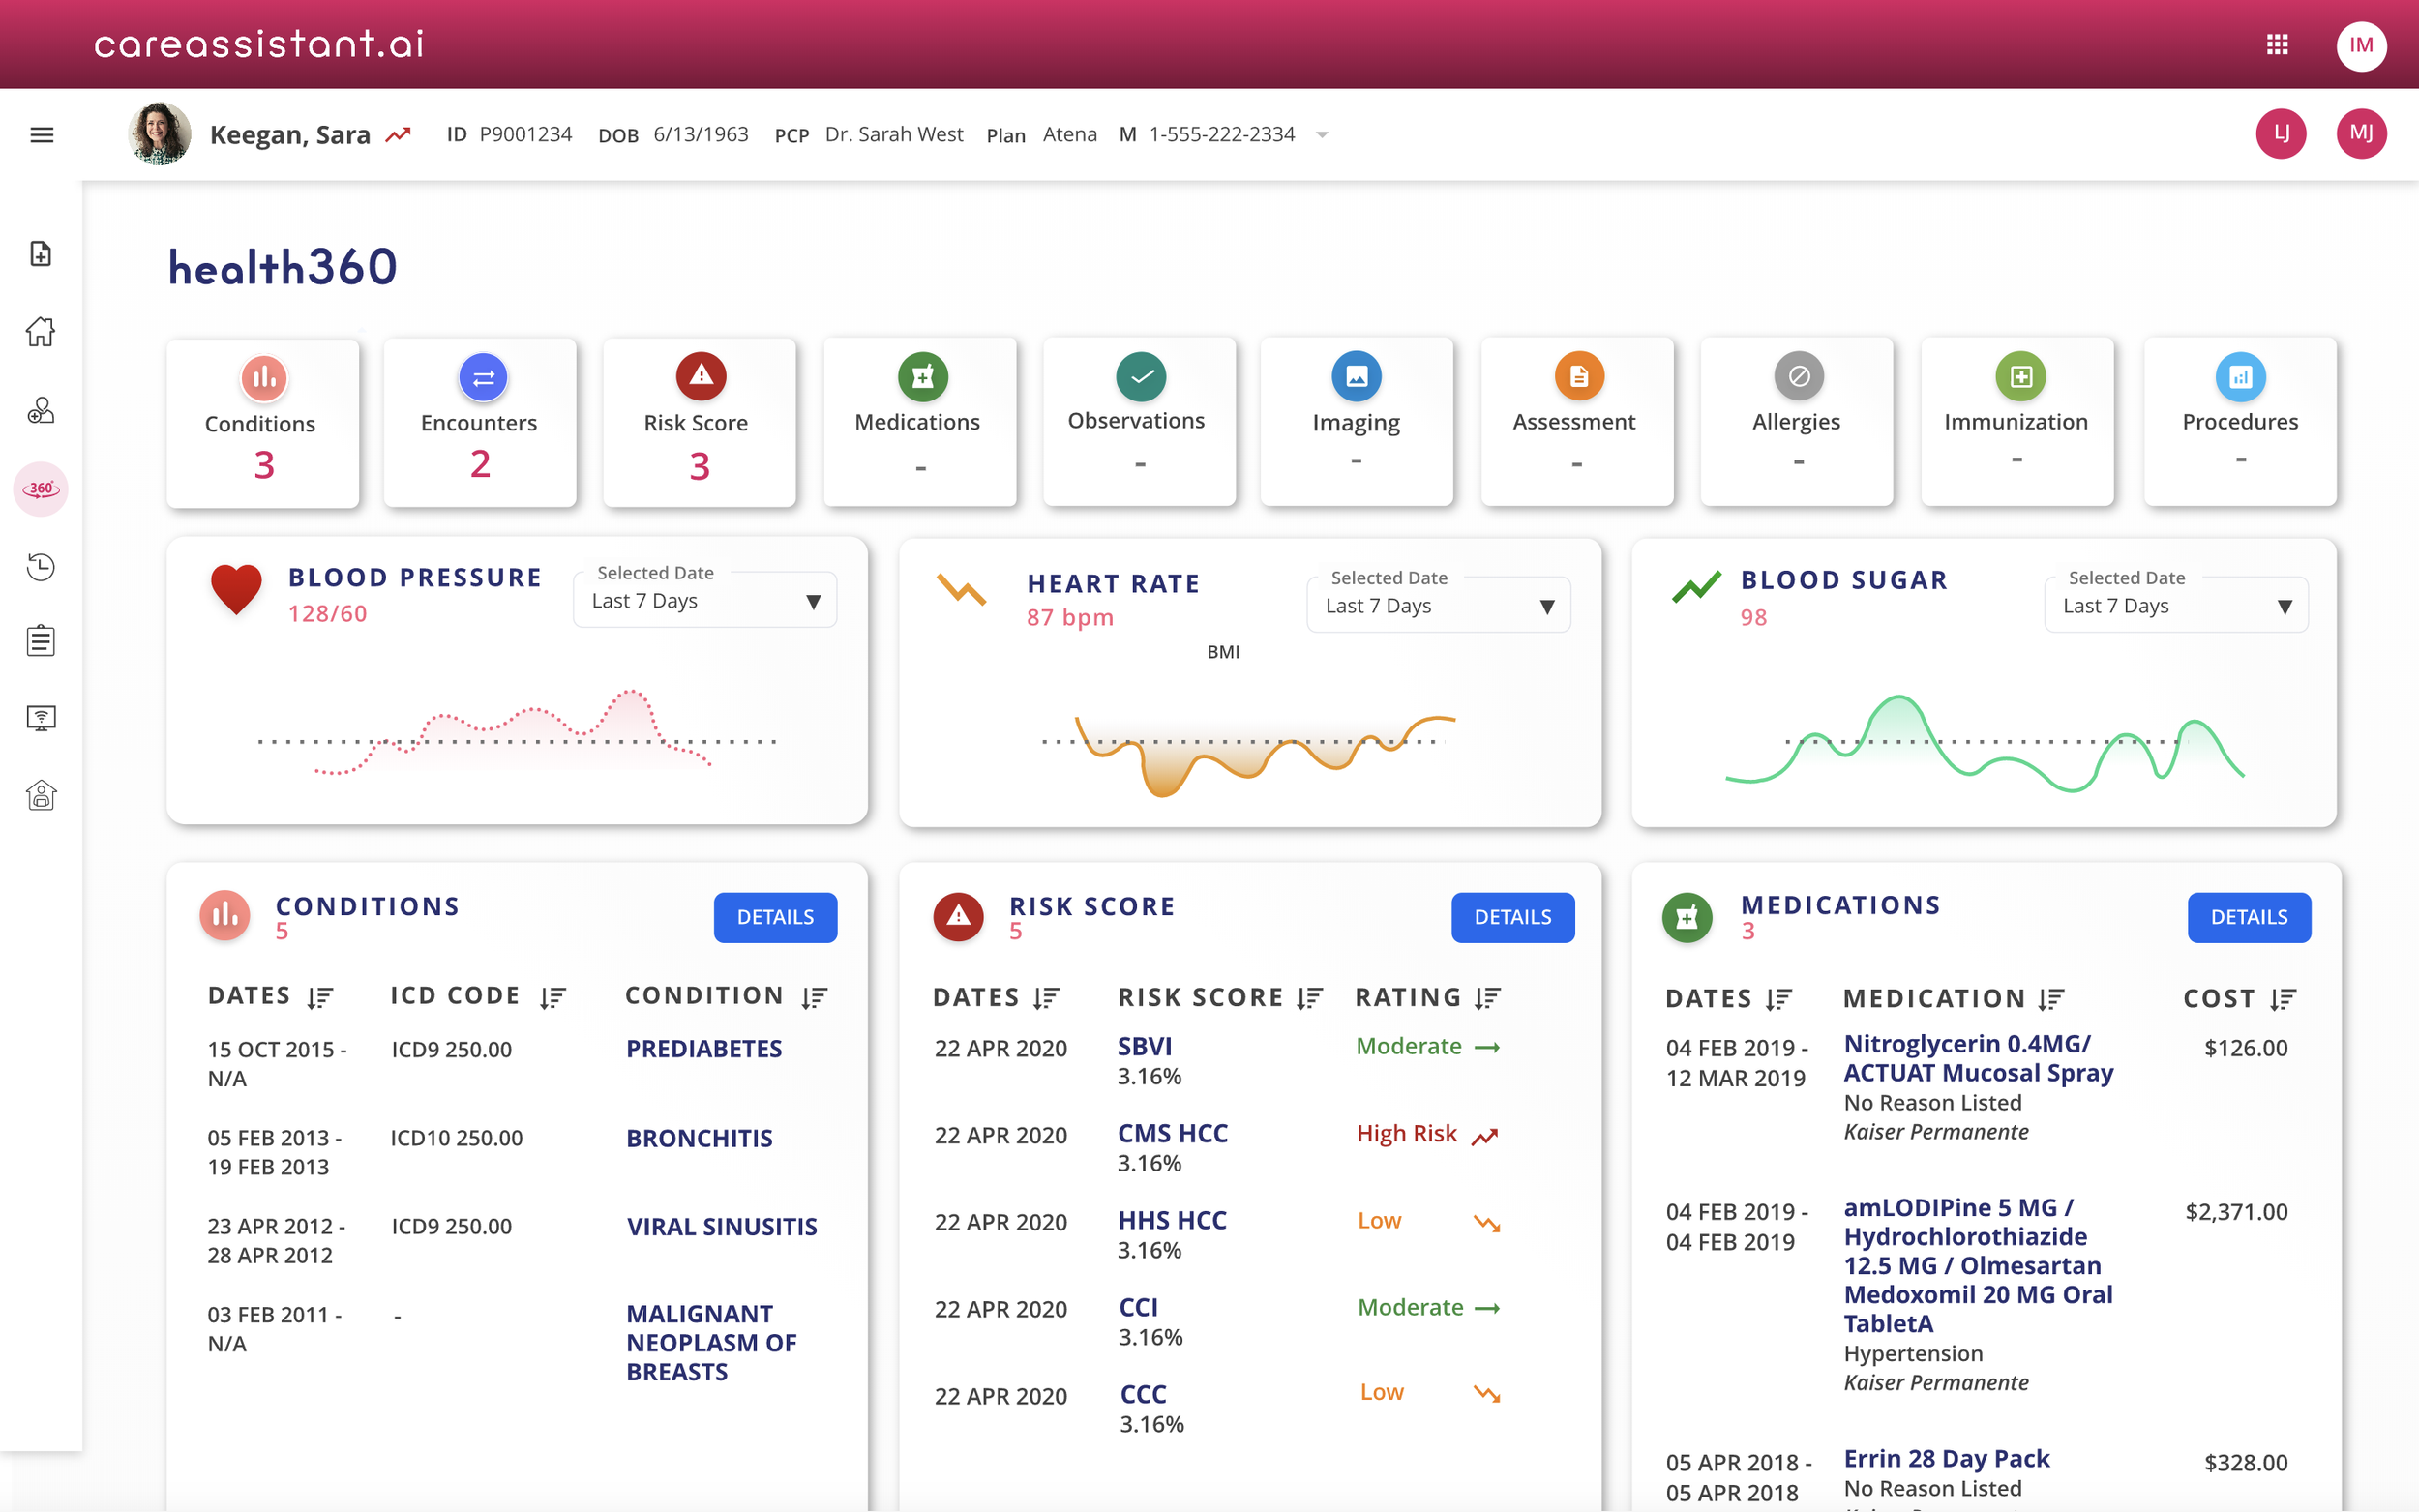
Task: Select the Allergies summary card
Action: (x=1796, y=422)
